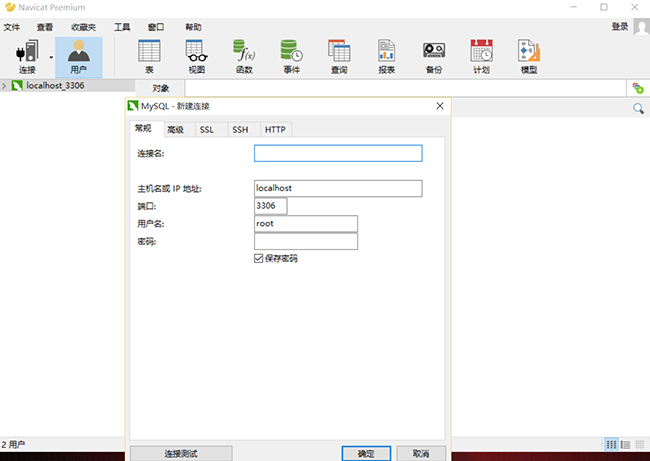Switch to the 高级 tab

click(x=175, y=130)
